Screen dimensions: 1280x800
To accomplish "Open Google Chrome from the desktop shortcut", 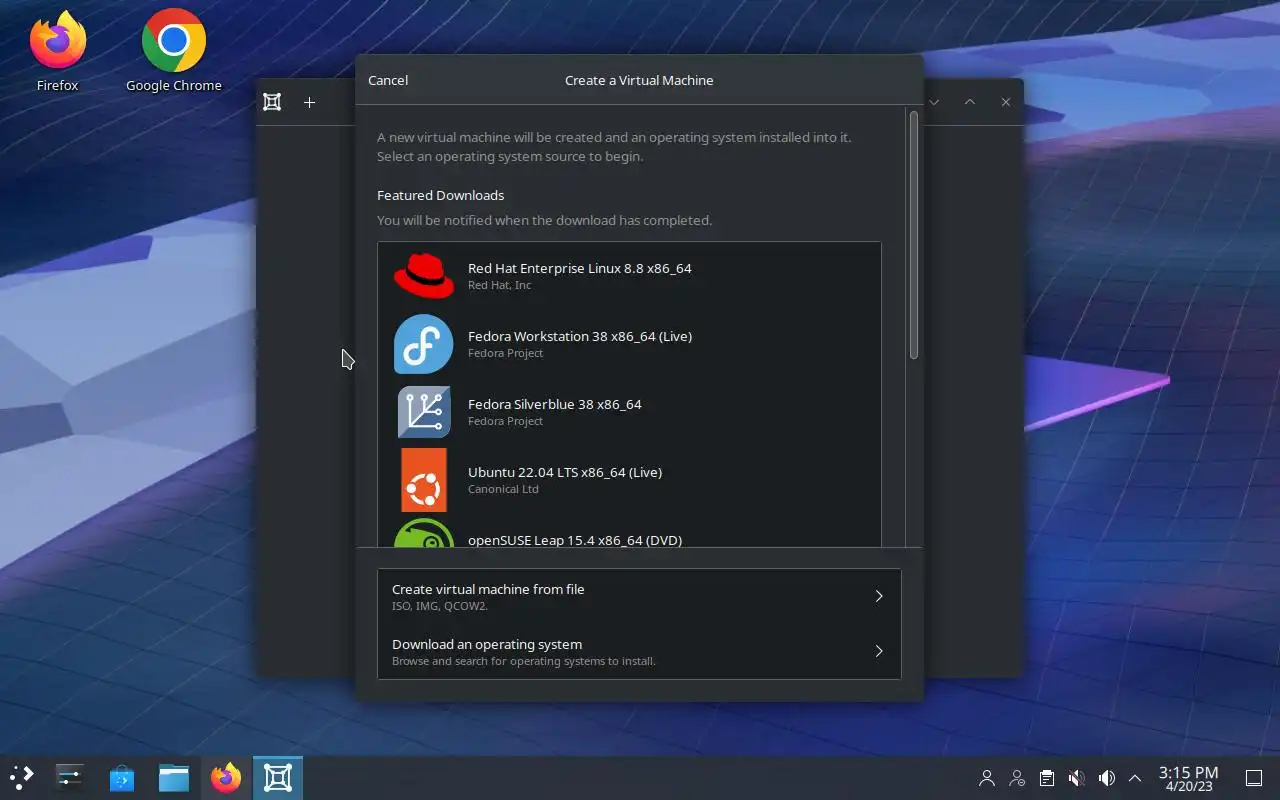I will point(174,51).
